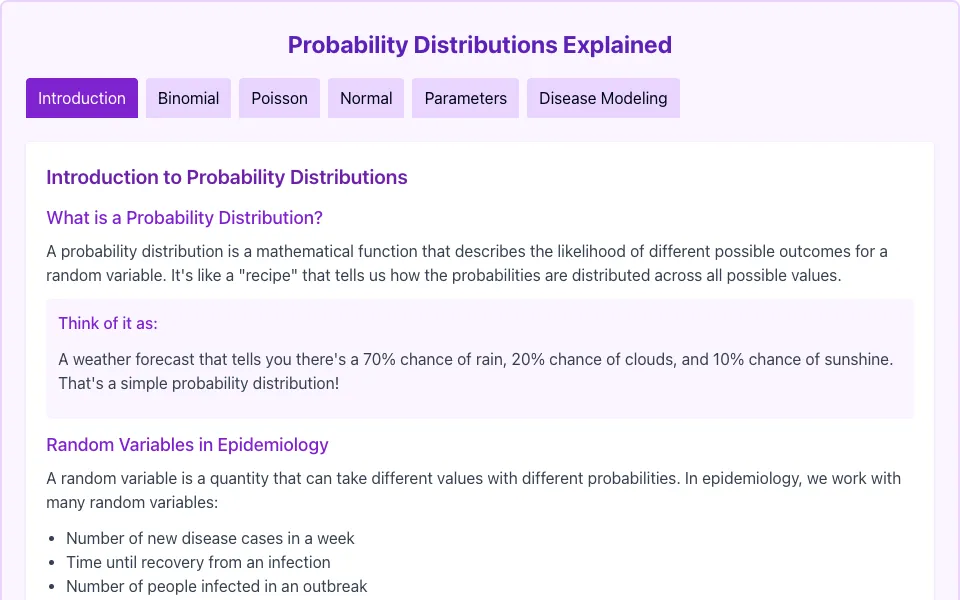Click the What is a Probability Distribution heading
Viewport: 960px width, 600px height.
point(184,217)
